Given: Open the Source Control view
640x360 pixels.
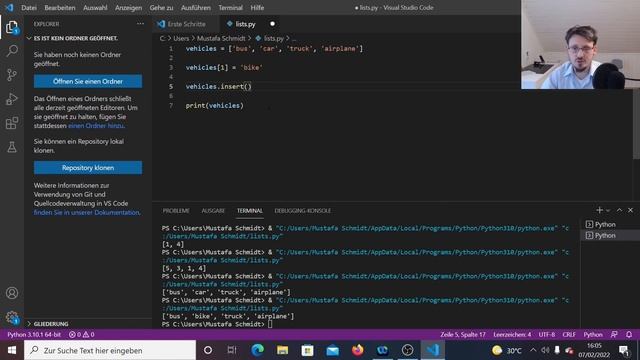Looking at the screenshot, I should click(x=12, y=75).
